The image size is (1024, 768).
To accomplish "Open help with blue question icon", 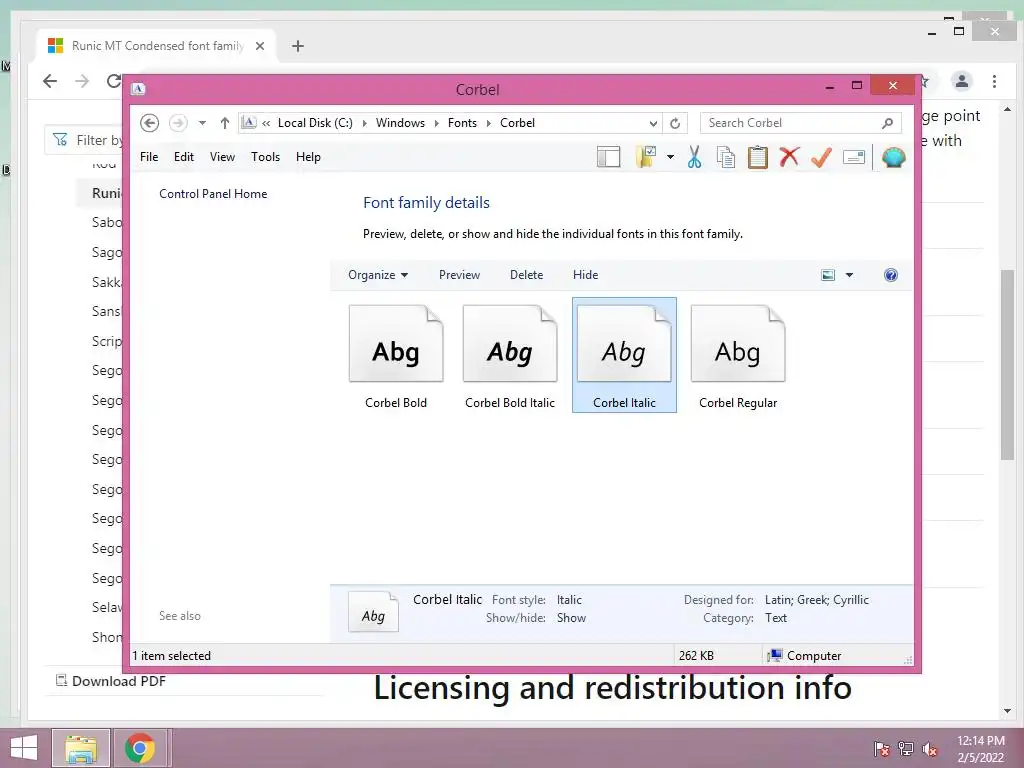I will point(891,275).
